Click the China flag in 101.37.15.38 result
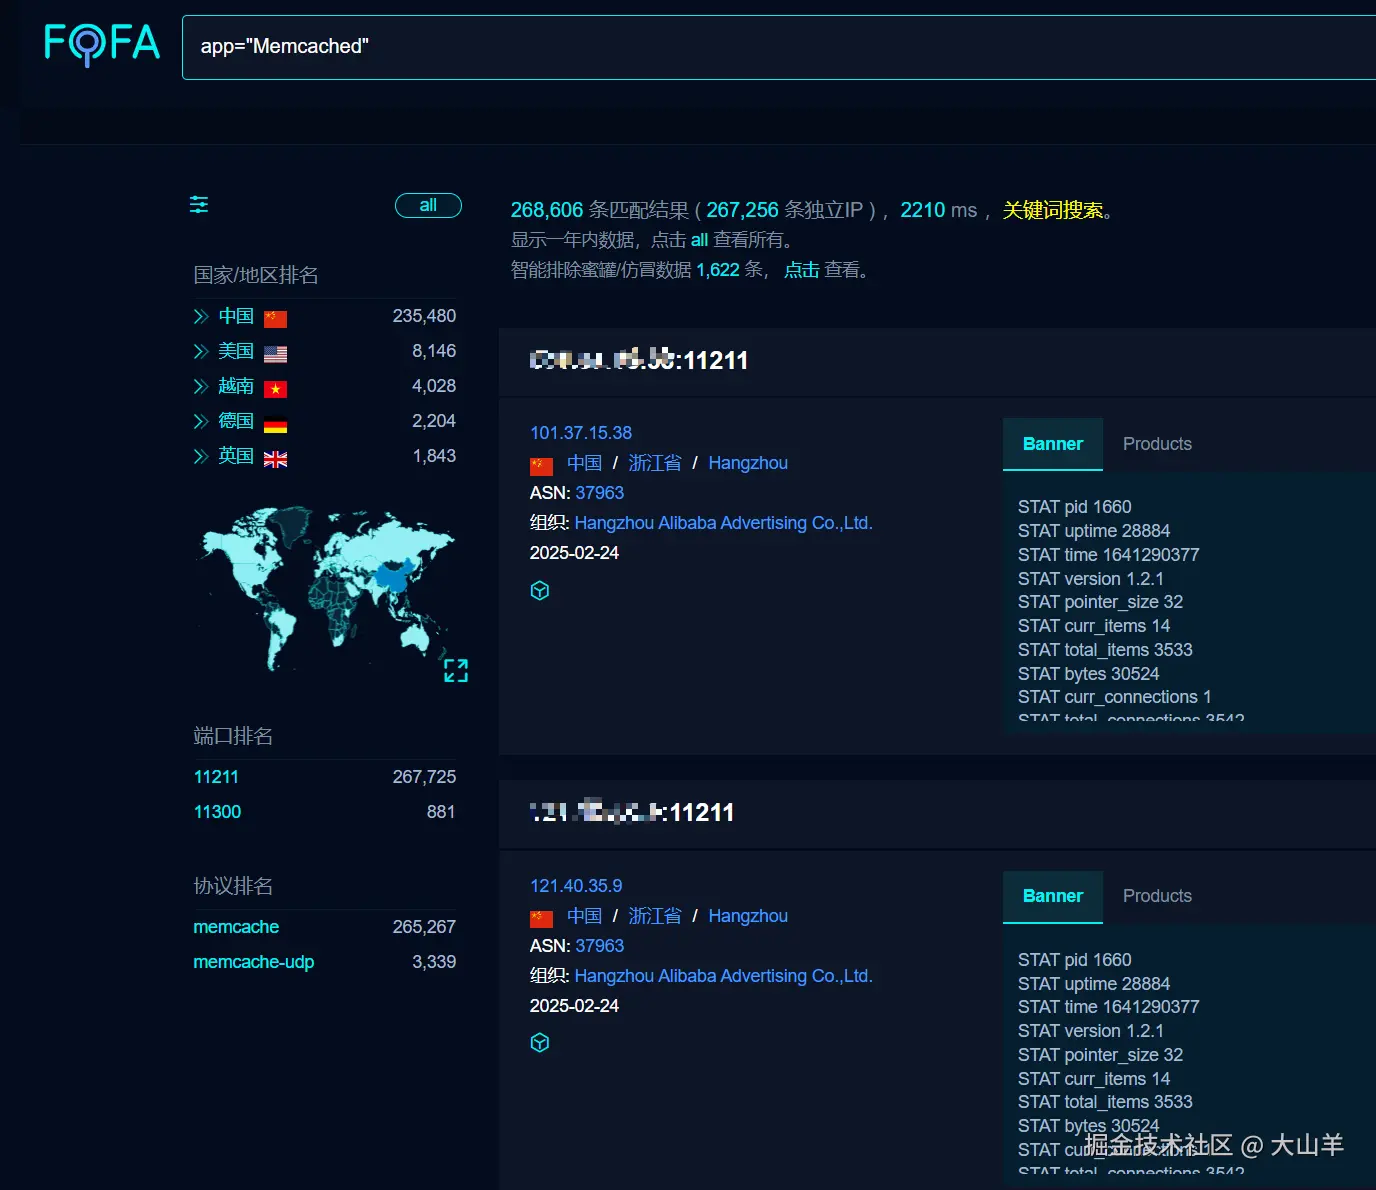 point(541,466)
